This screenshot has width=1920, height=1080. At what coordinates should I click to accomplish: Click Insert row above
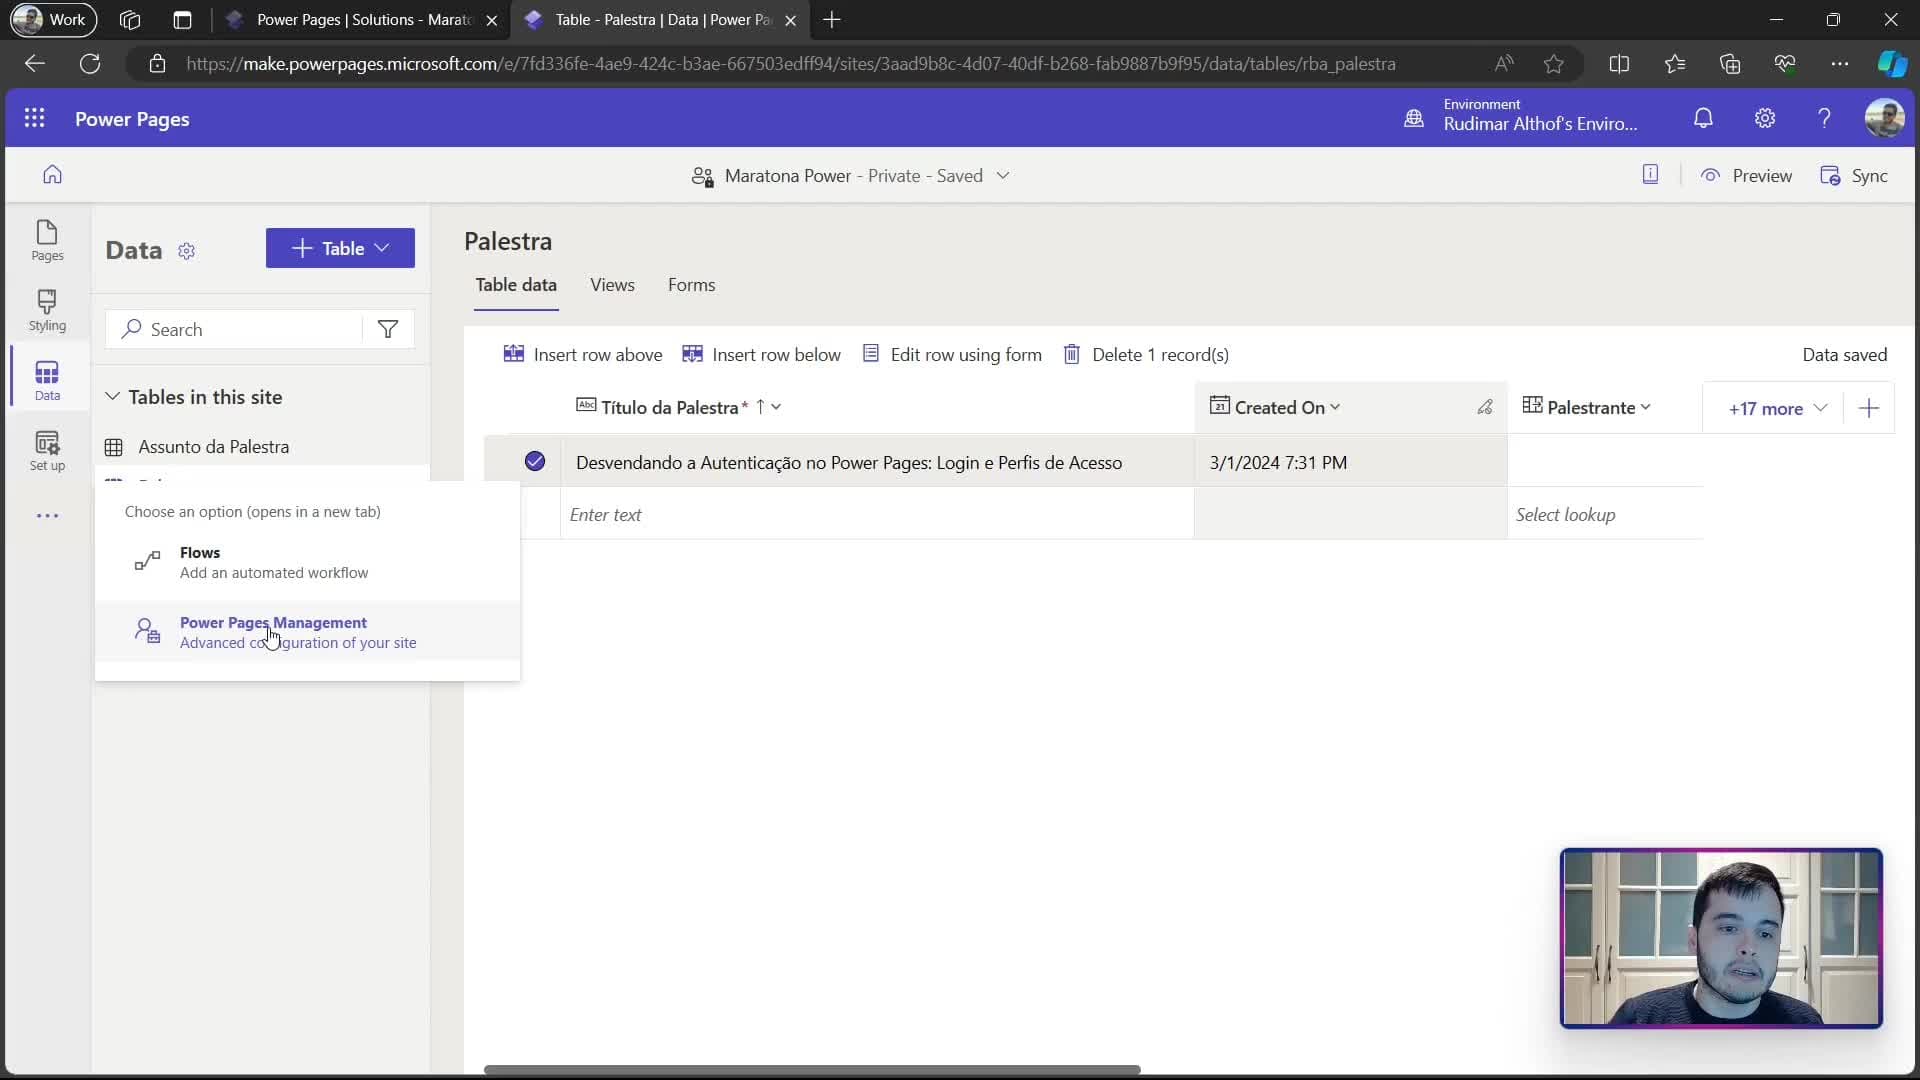click(x=583, y=355)
